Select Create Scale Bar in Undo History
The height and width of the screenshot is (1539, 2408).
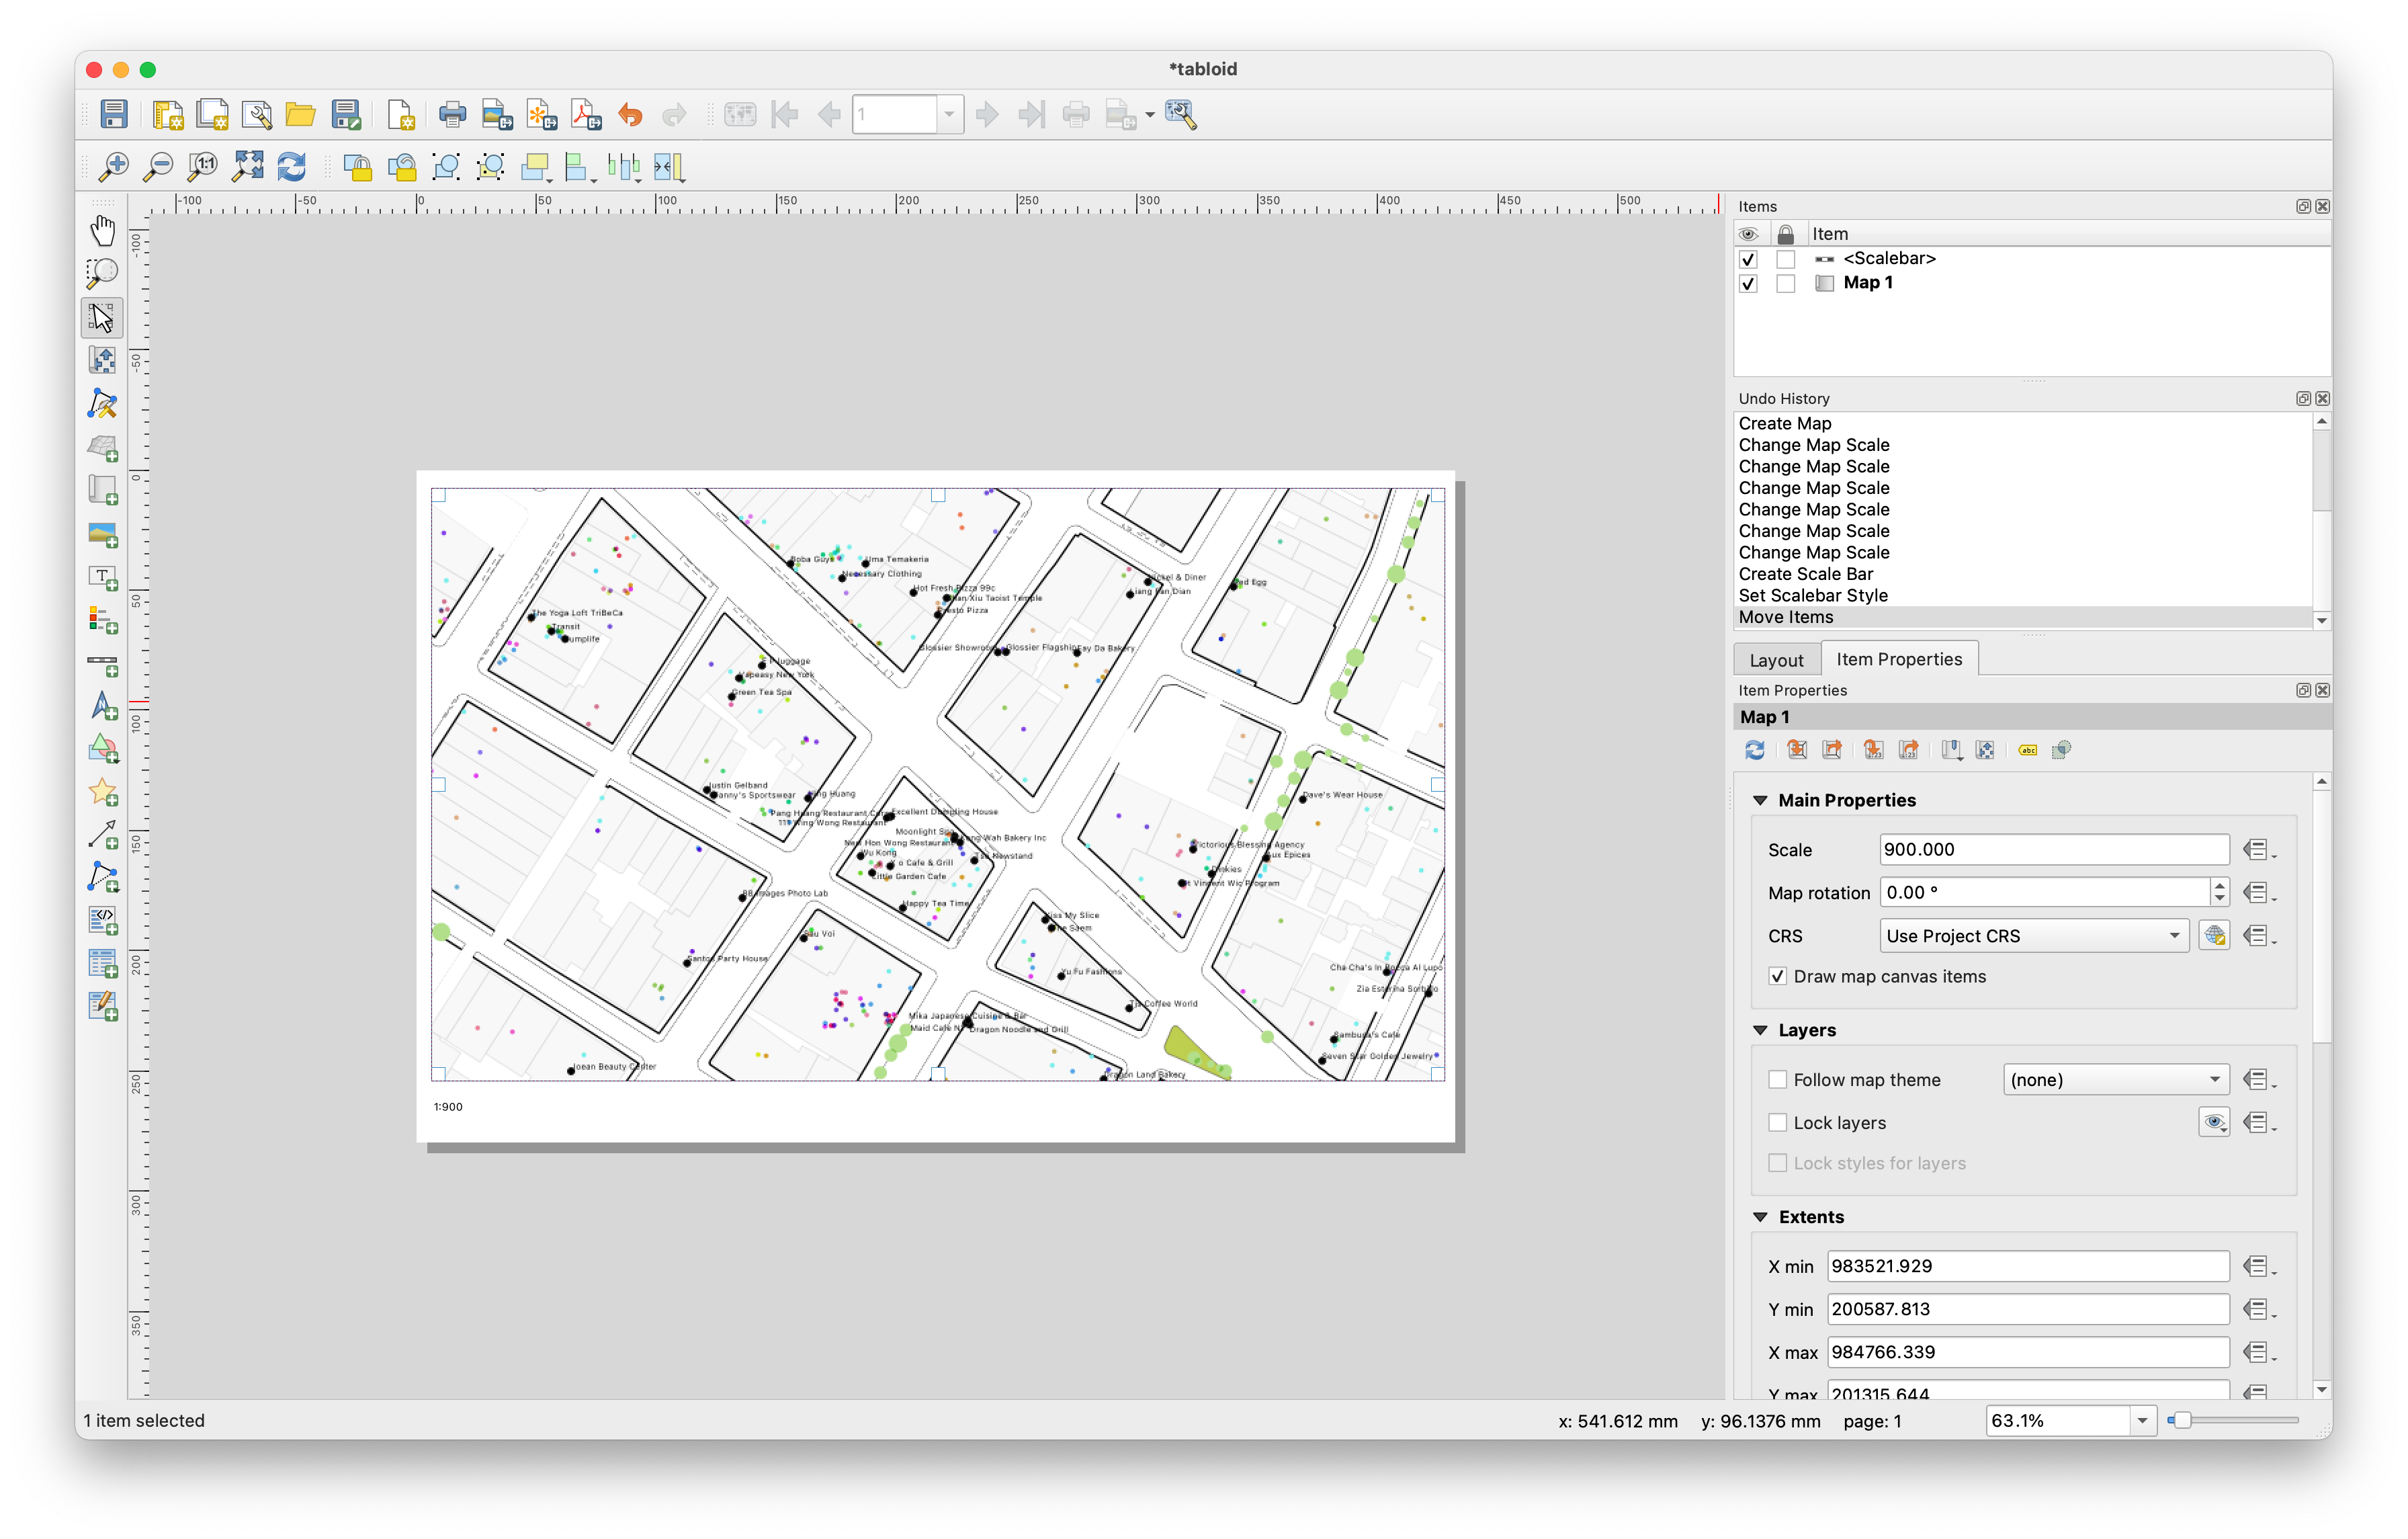pyautogui.click(x=1805, y=574)
